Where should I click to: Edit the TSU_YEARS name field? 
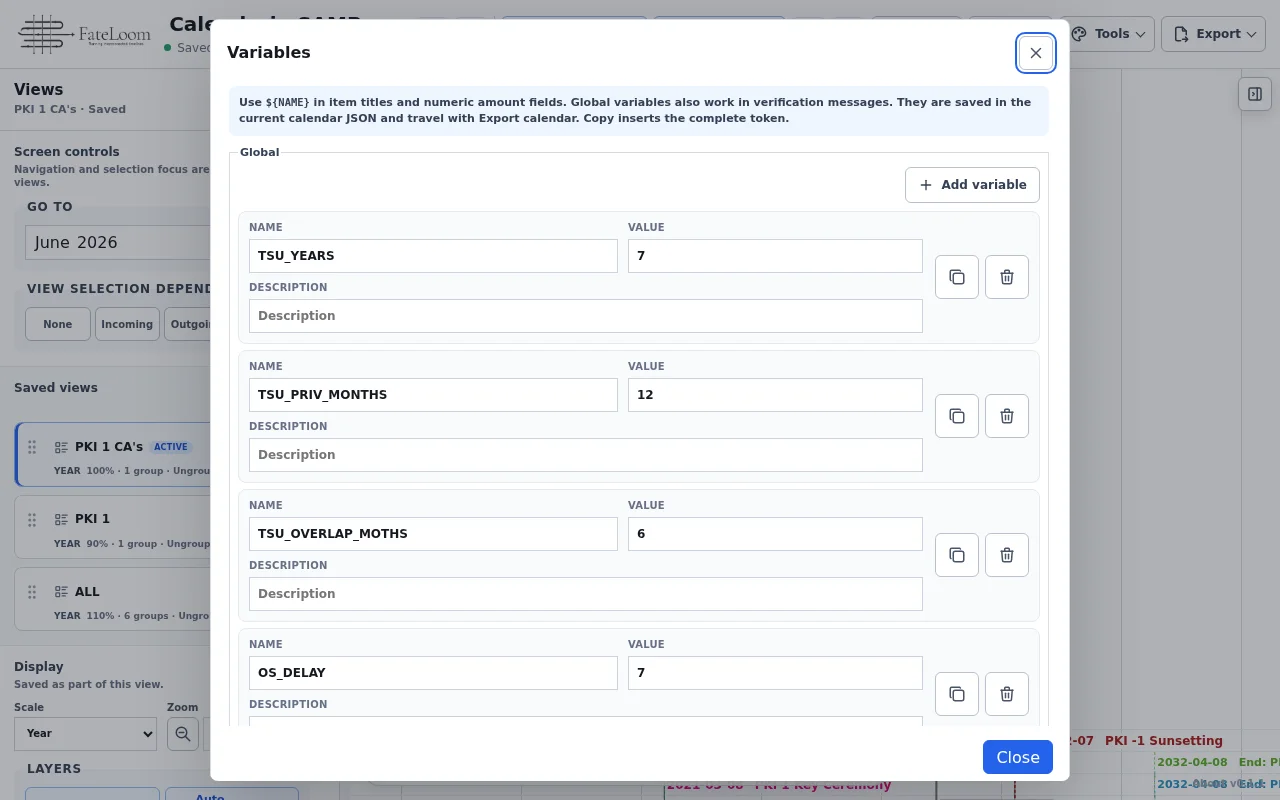[433, 256]
